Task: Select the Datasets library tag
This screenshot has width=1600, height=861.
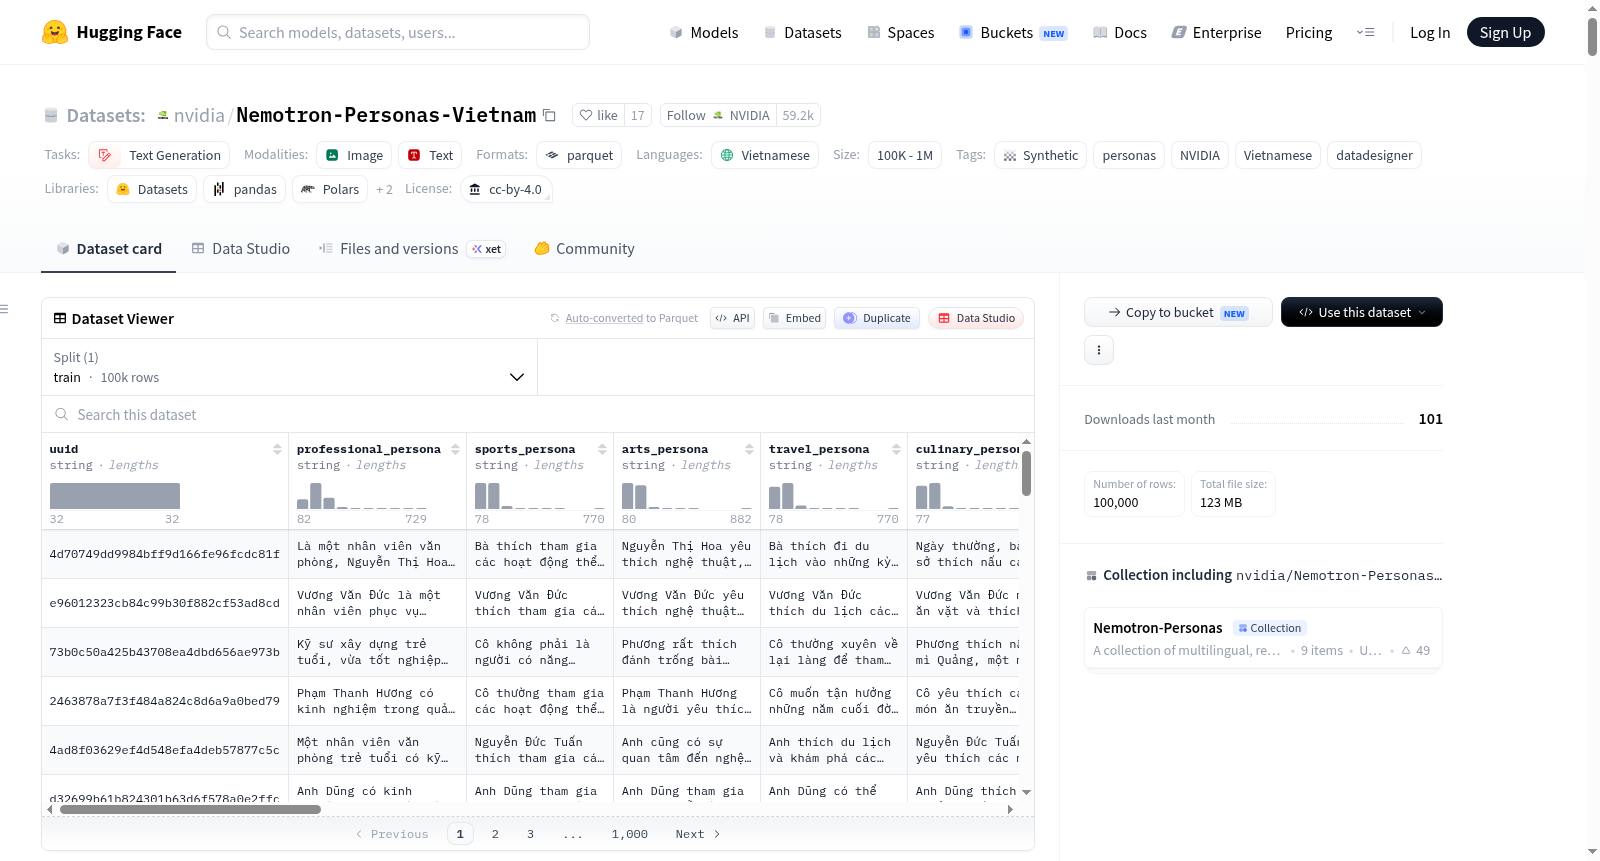Action: (x=152, y=189)
